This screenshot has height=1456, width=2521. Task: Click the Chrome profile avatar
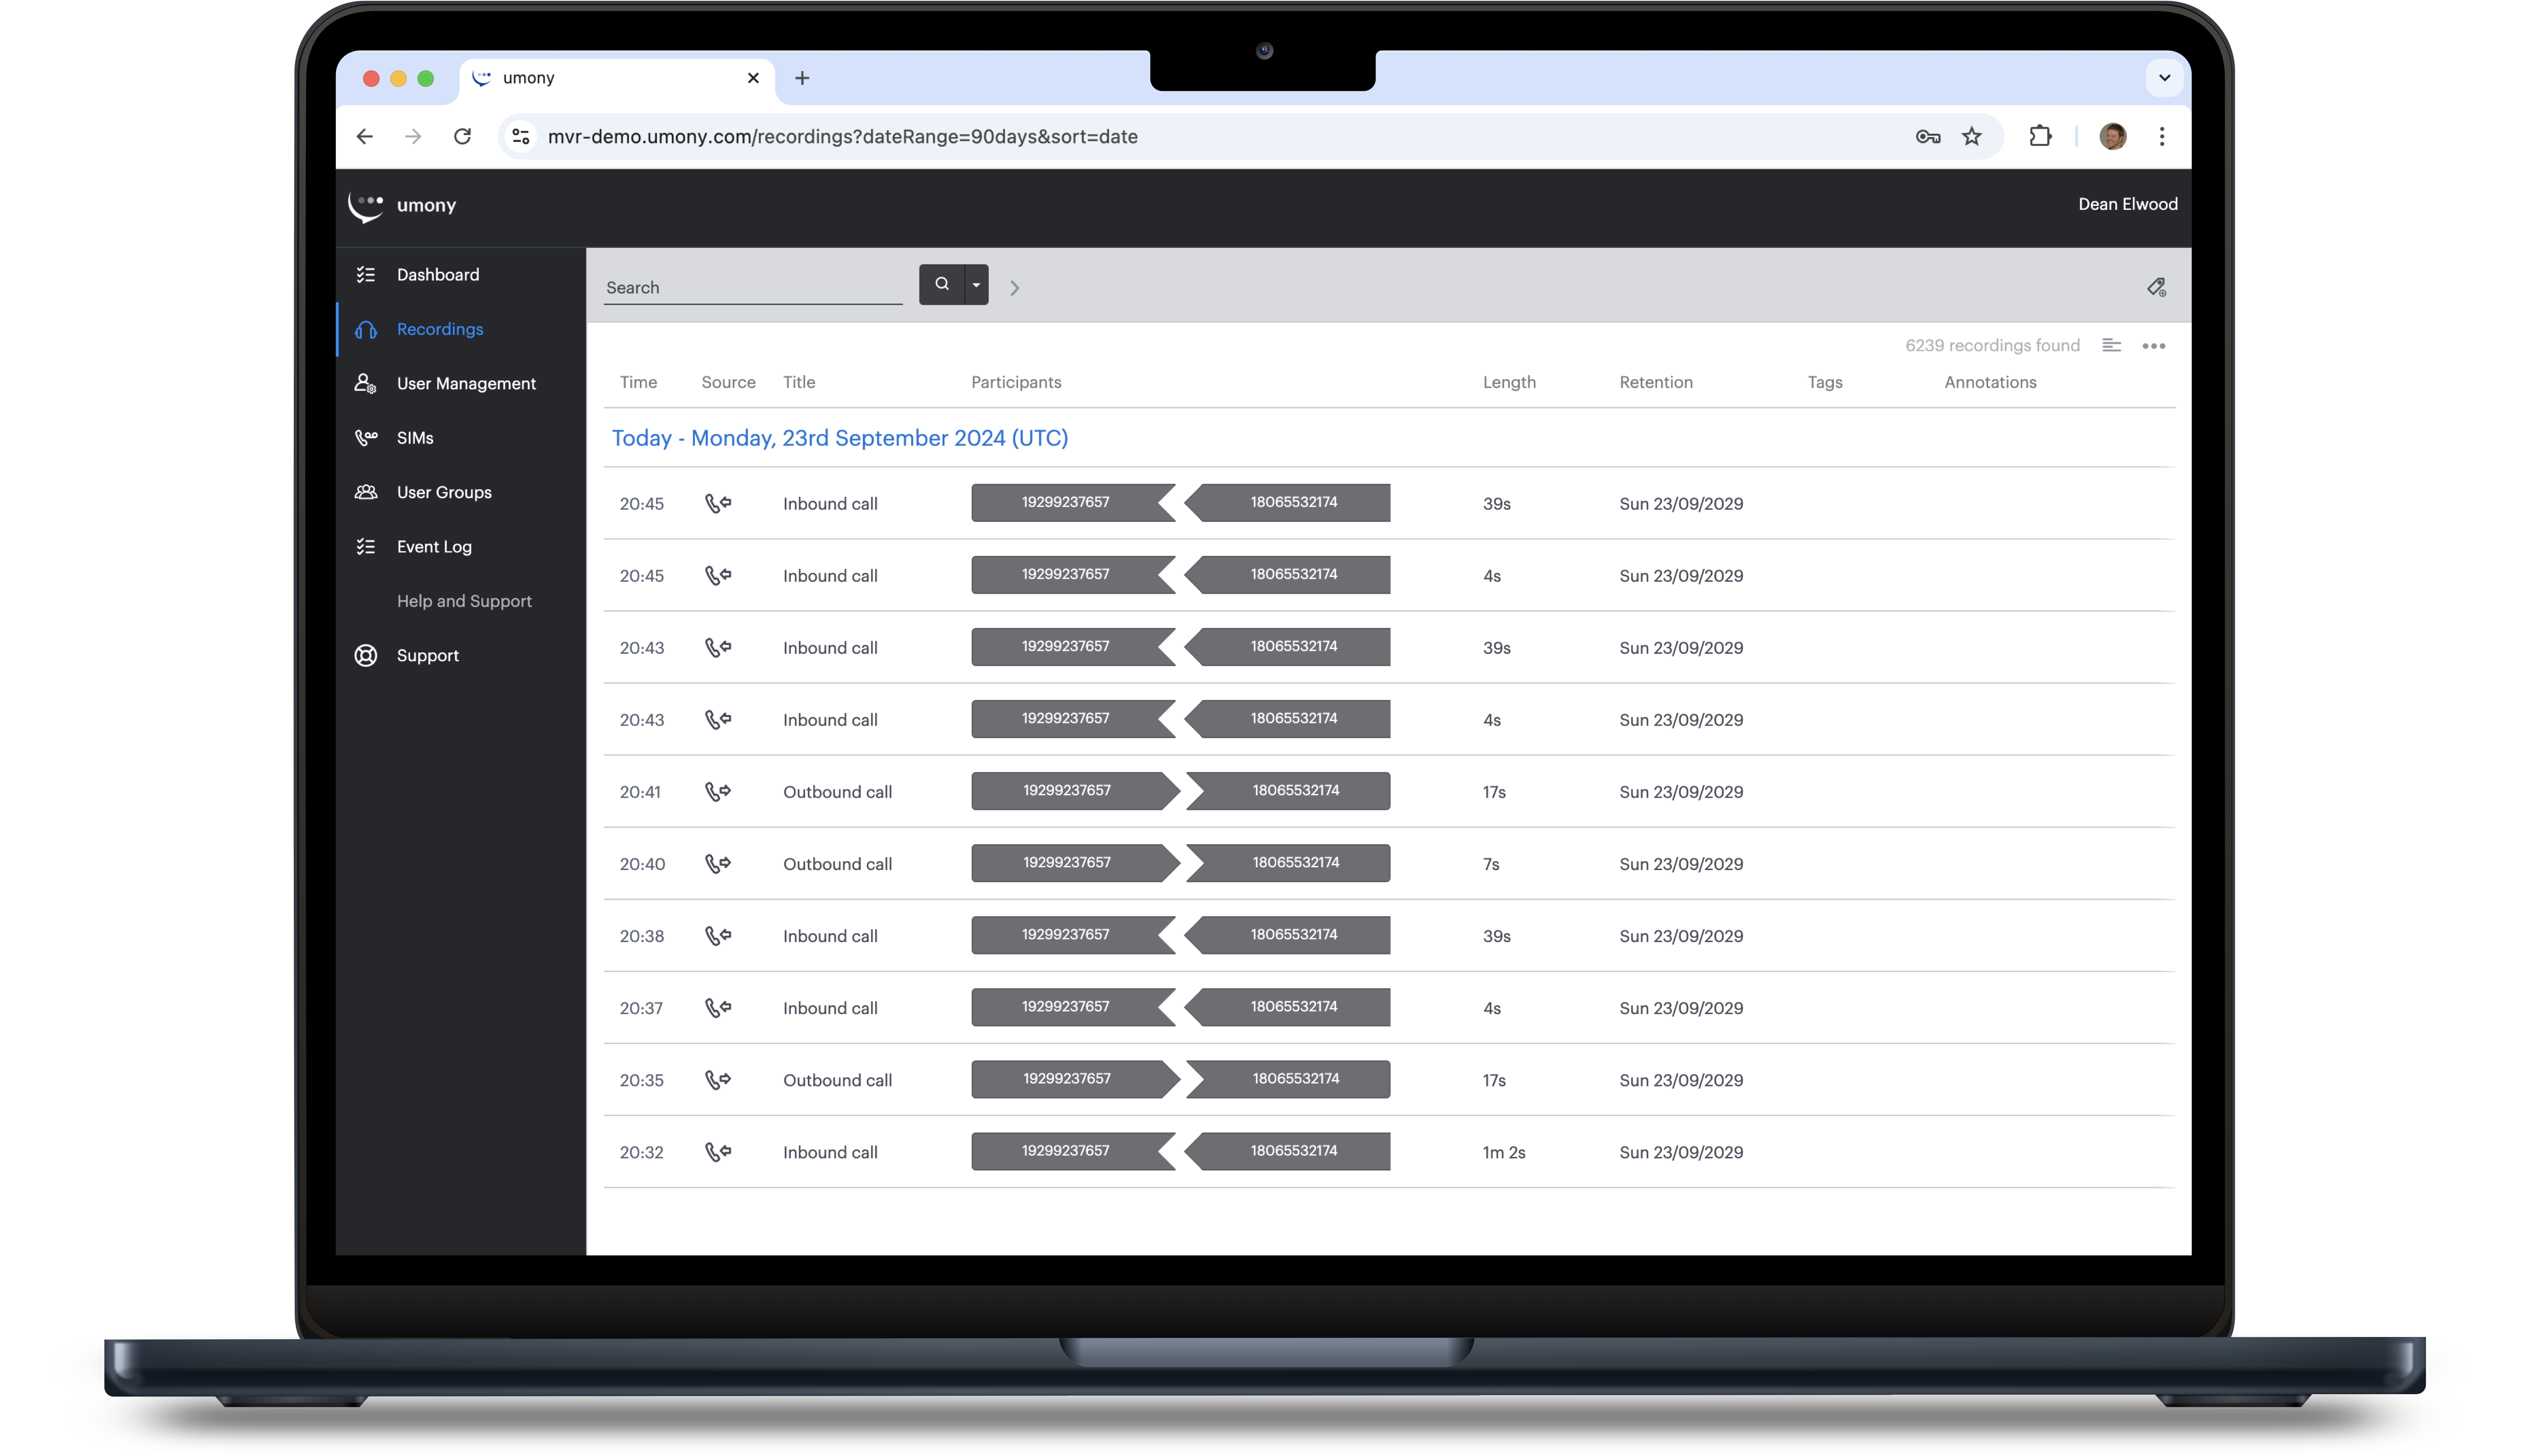point(2112,136)
